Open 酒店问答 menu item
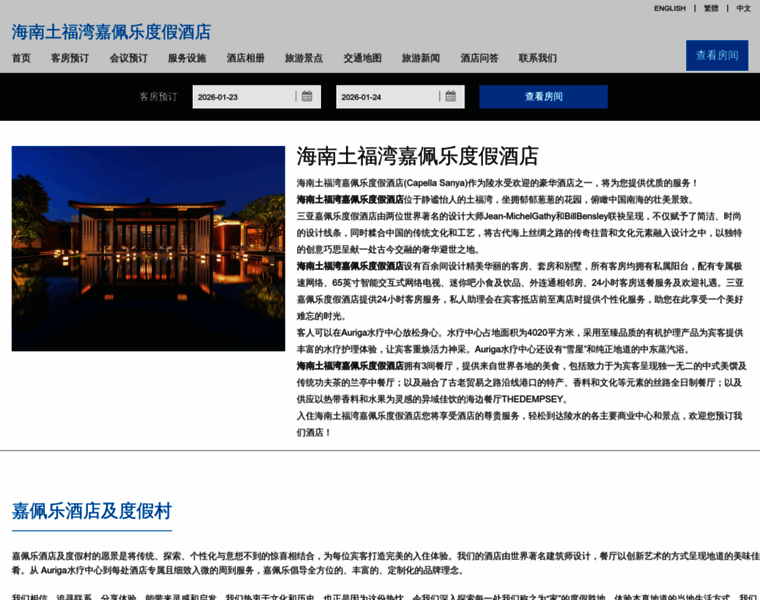Viewport: 760px width, 600px height. point(479,58)
